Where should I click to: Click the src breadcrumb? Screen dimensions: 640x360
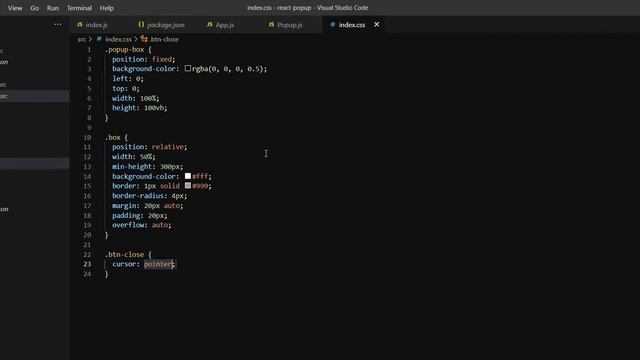click(x=82, y=39)
